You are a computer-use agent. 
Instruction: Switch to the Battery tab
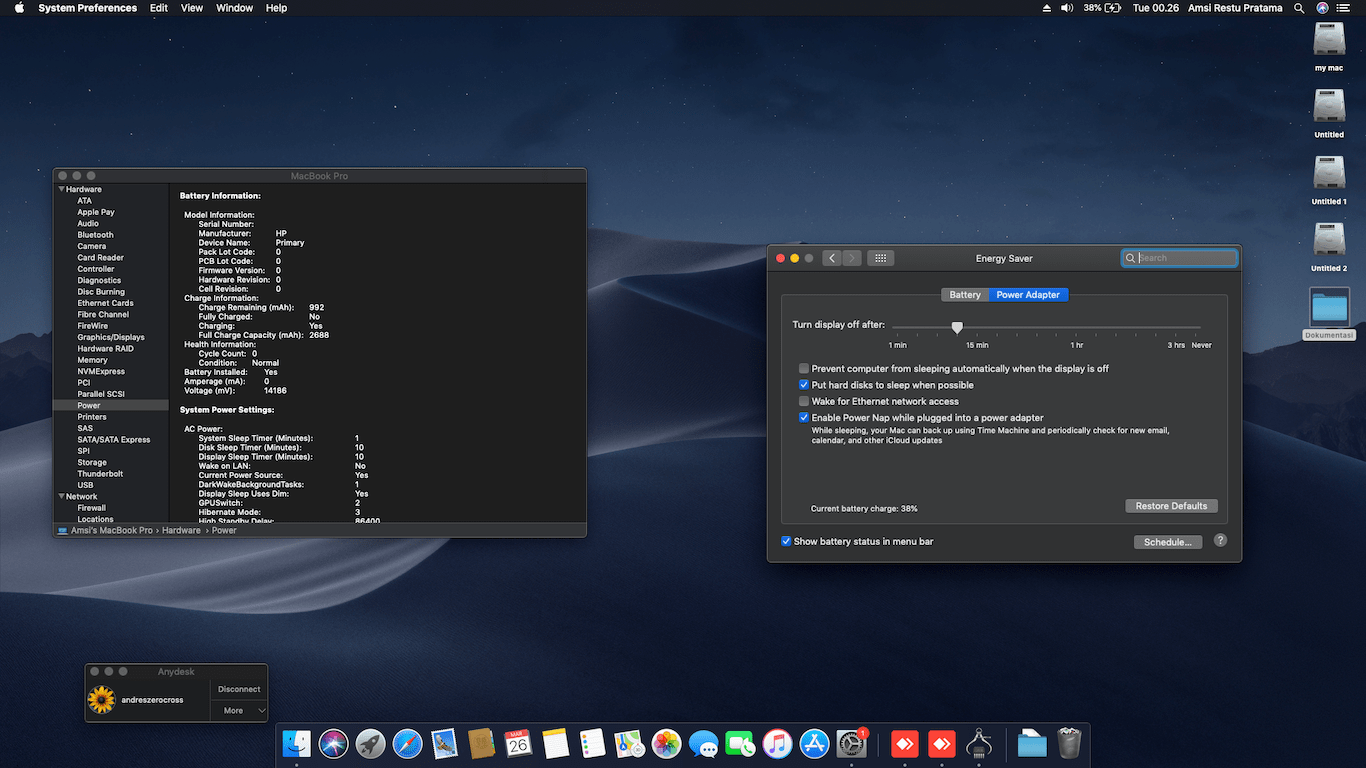[x=965, y=295]
